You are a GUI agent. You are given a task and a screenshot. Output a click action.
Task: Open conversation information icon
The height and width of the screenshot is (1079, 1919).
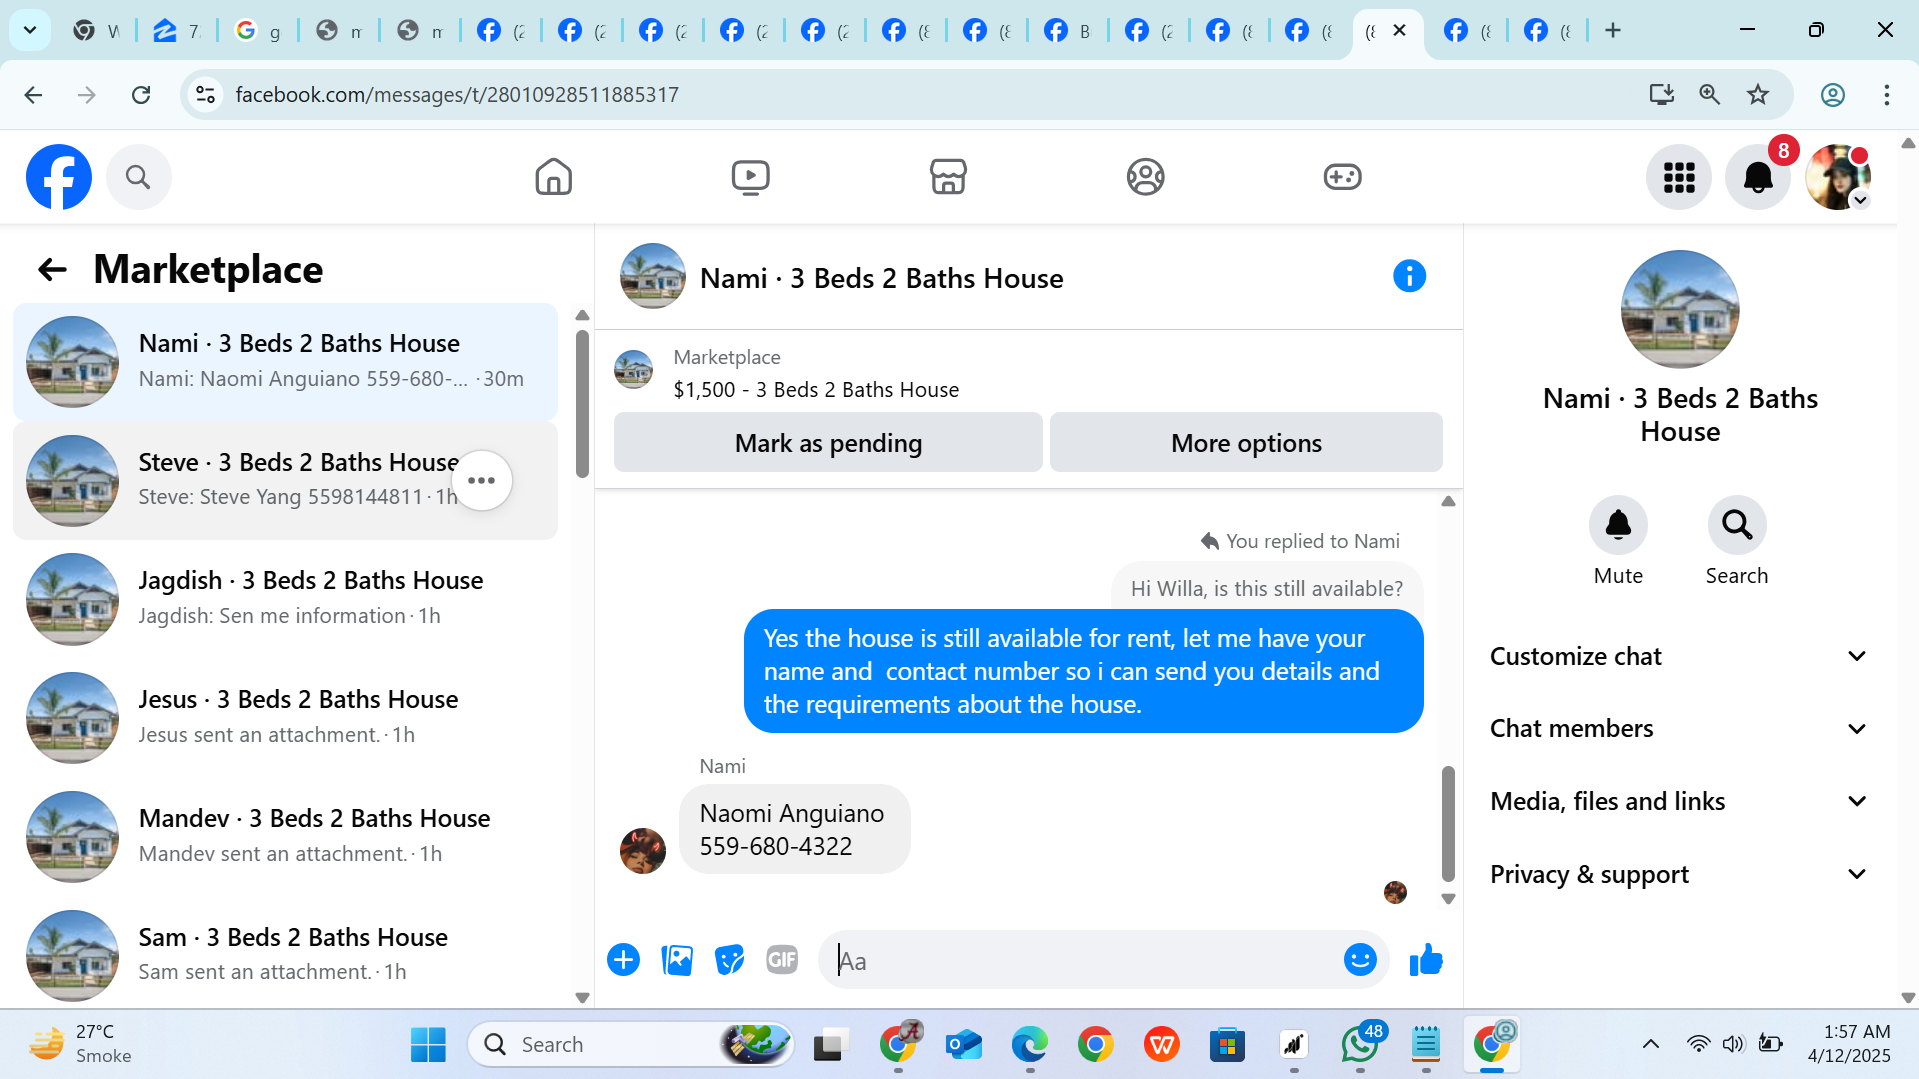[1409, 276]
